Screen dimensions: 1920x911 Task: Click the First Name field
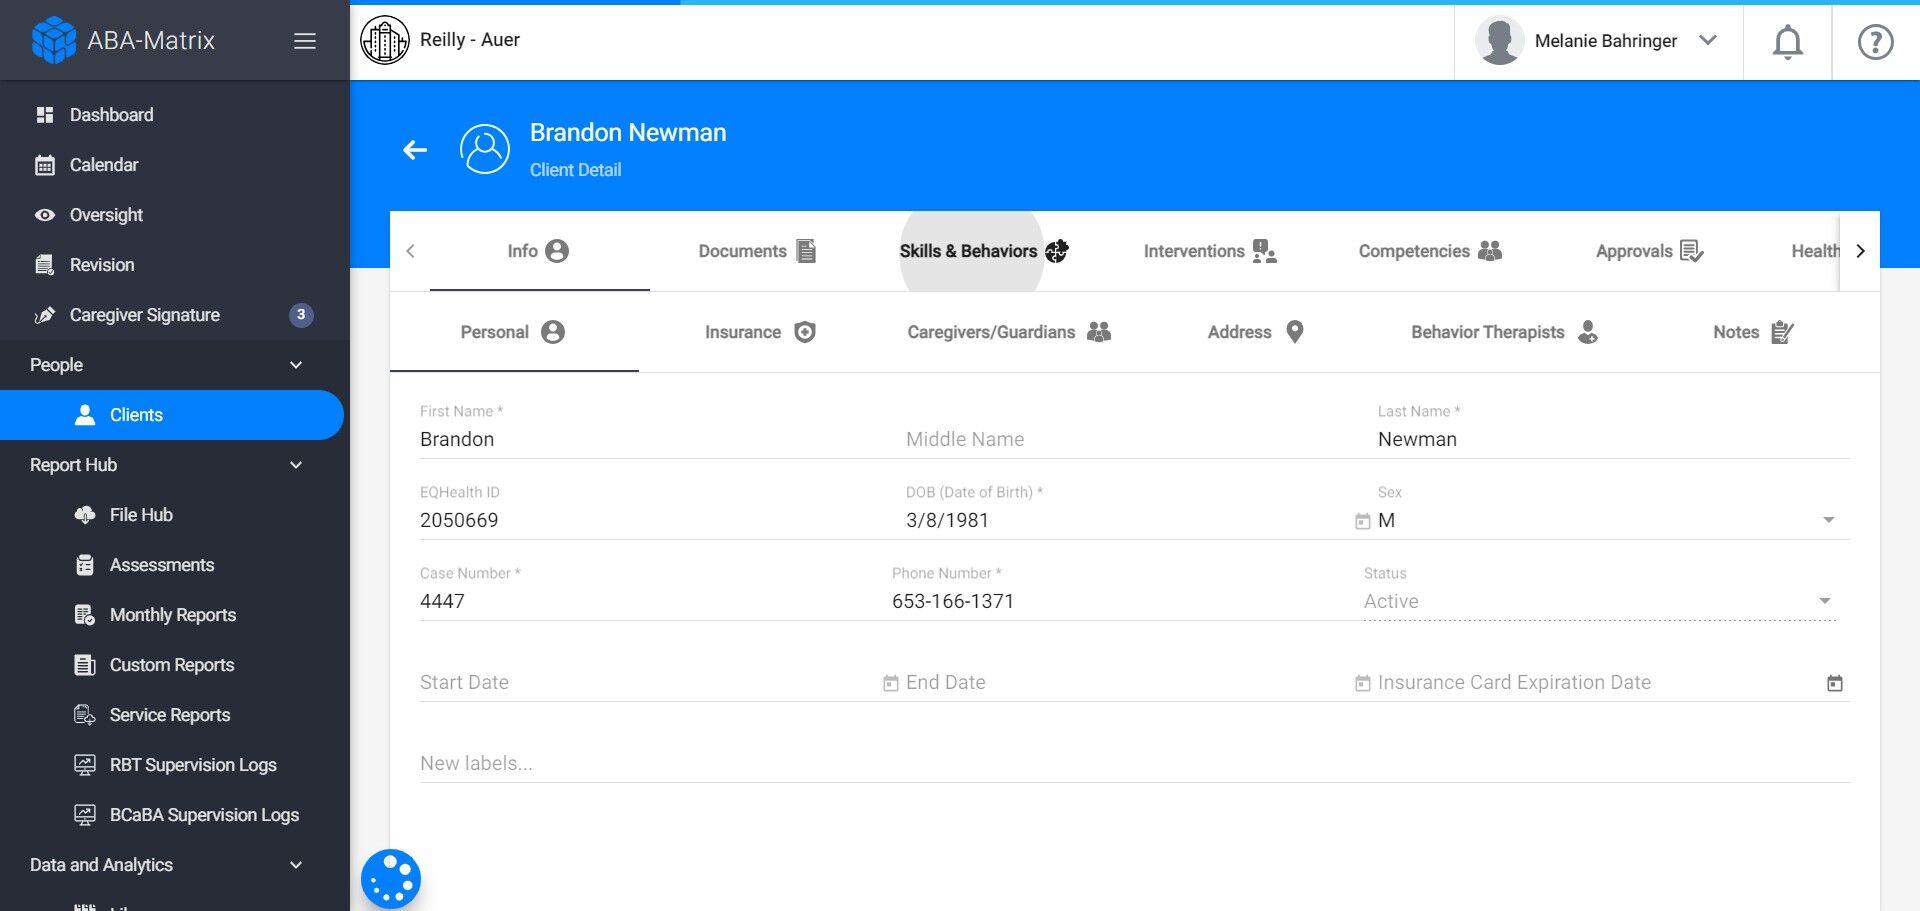tap(655, 439)
